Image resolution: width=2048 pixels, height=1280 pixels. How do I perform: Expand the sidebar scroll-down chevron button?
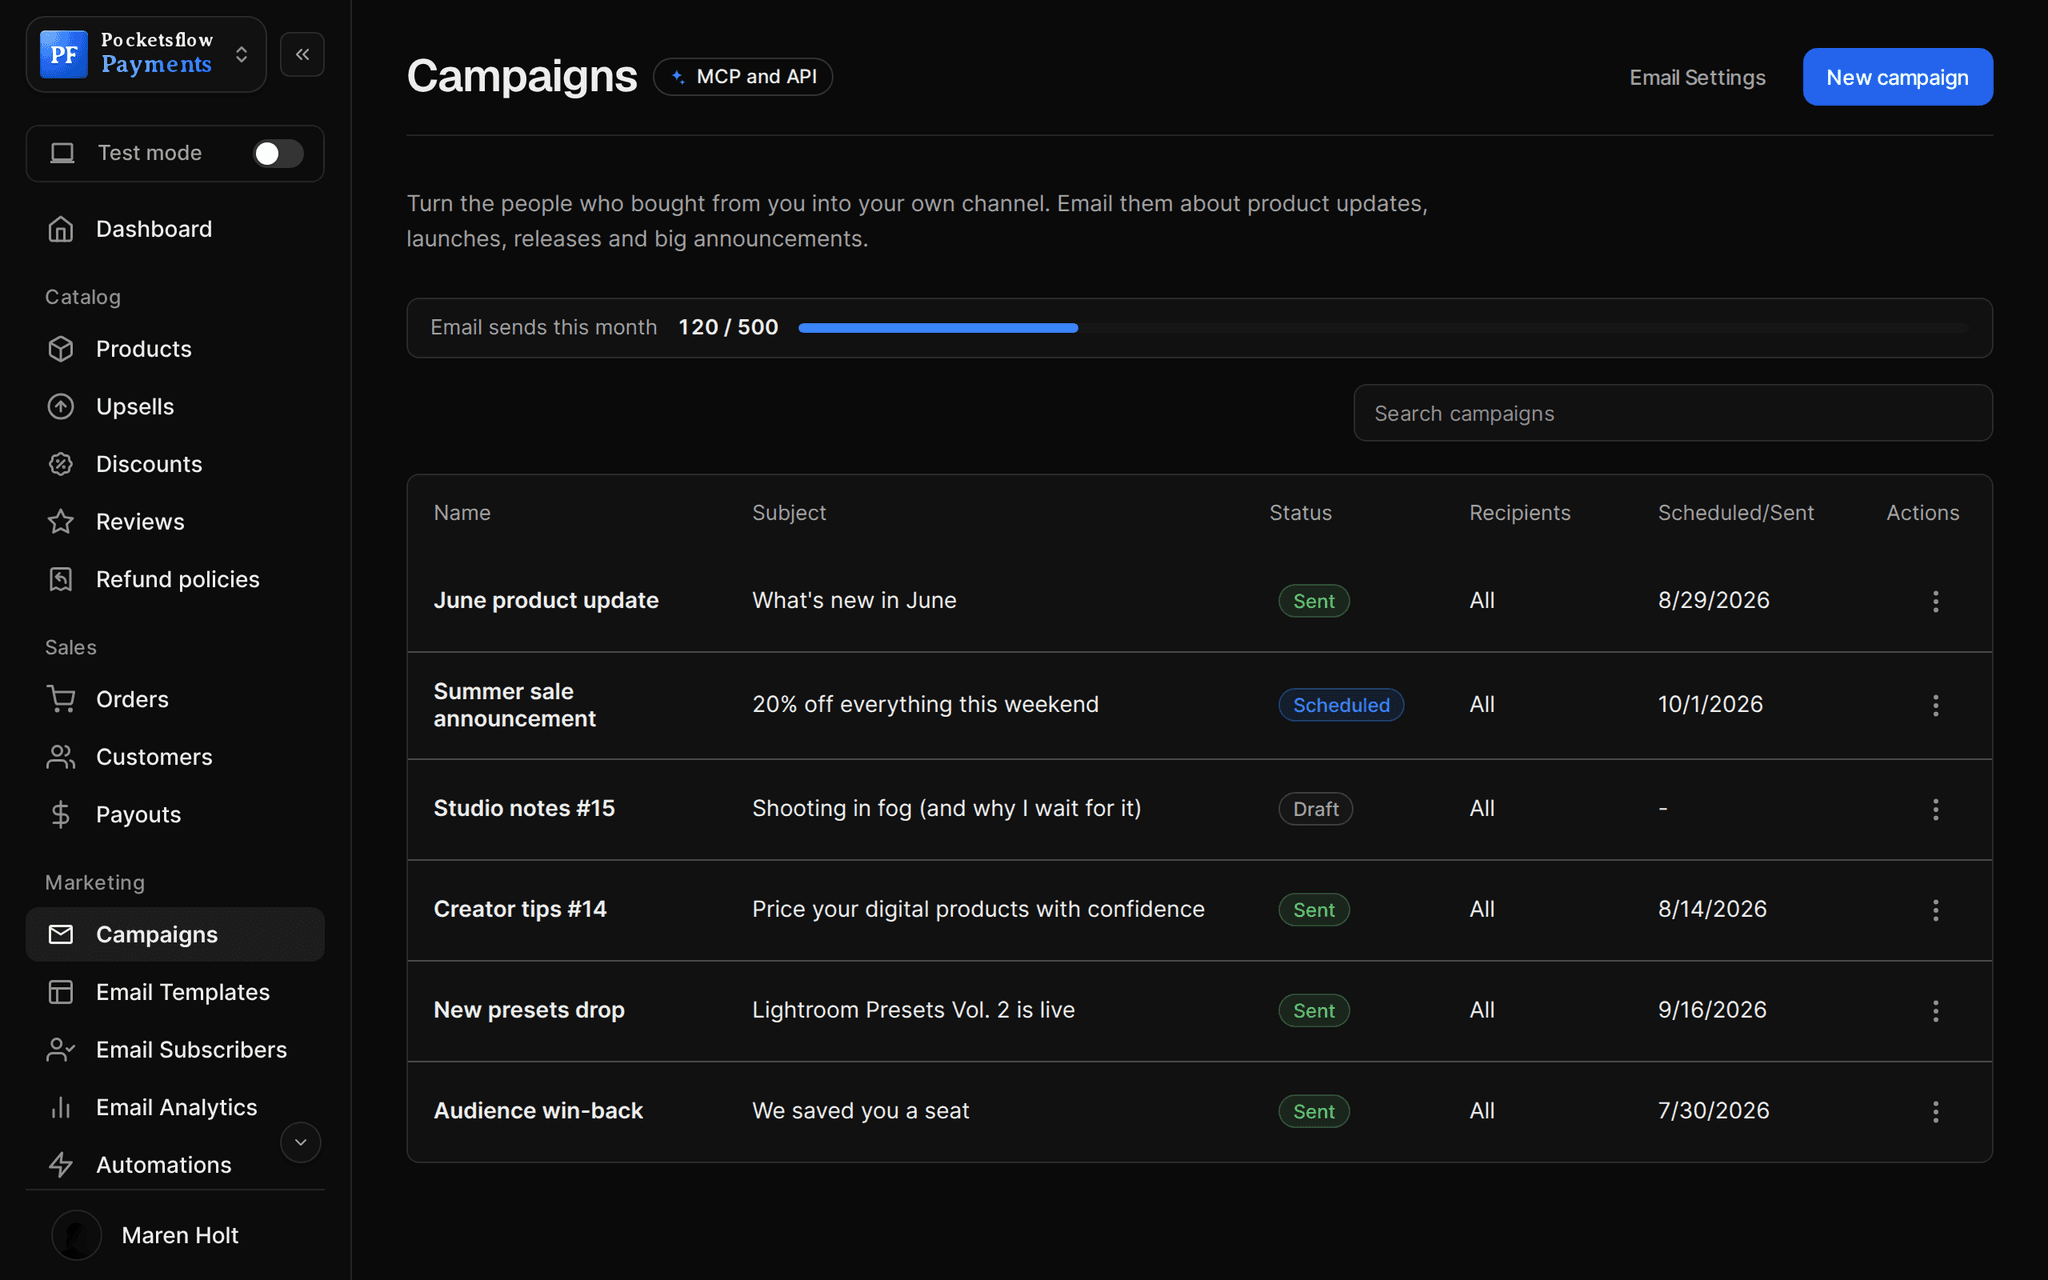pos(300,1142)
